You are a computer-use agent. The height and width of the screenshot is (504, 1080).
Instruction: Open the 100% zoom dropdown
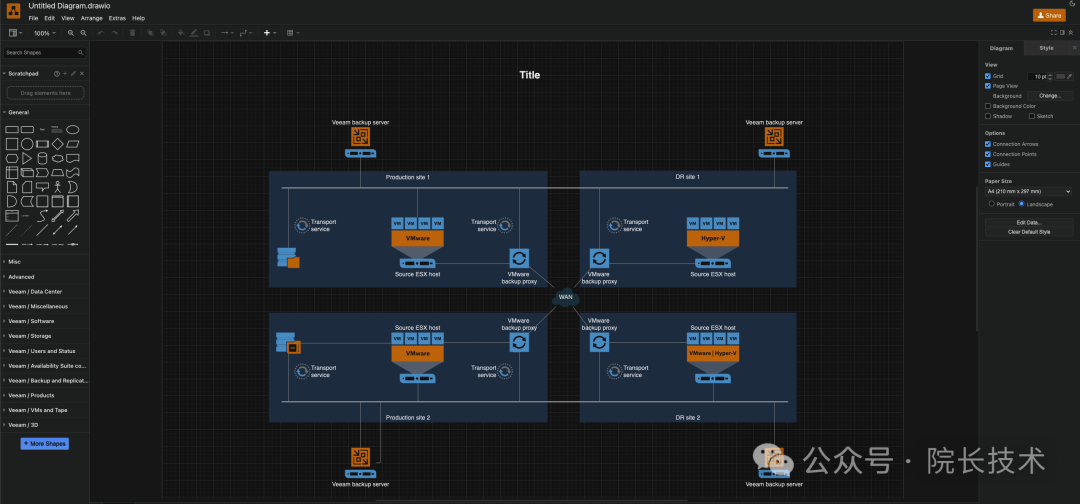45,33
